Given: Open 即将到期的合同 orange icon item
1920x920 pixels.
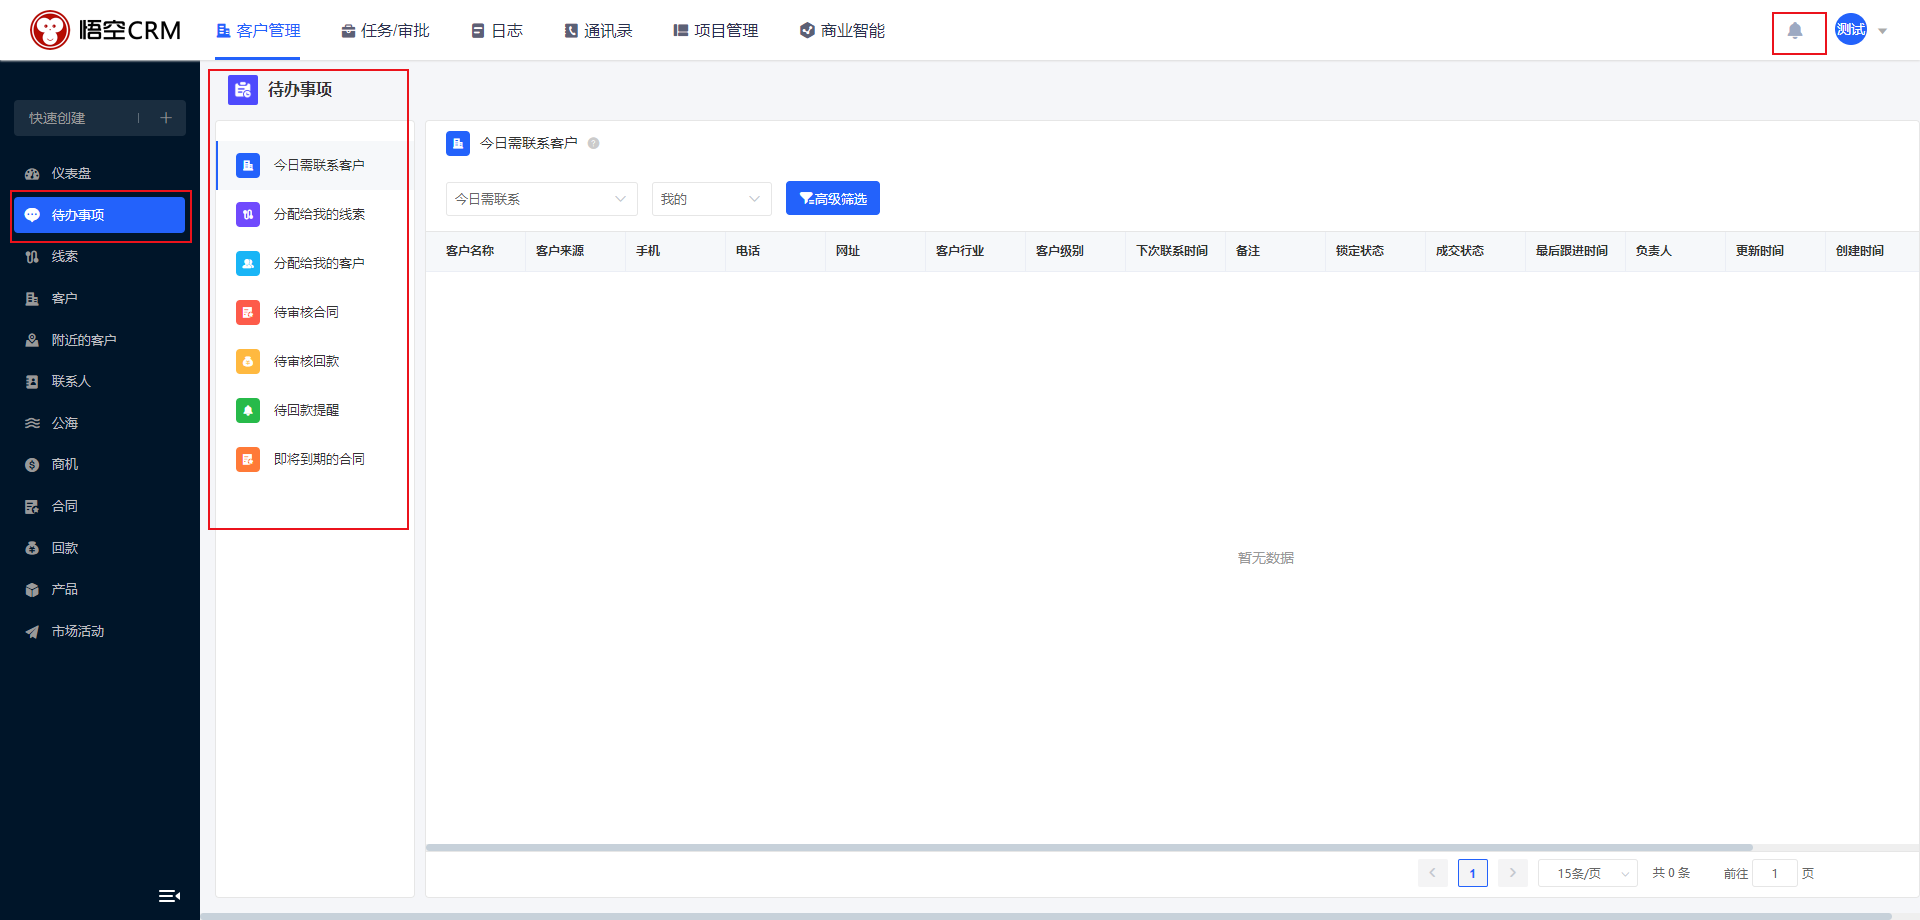Looking at the screenshot, I should point(318,459).
